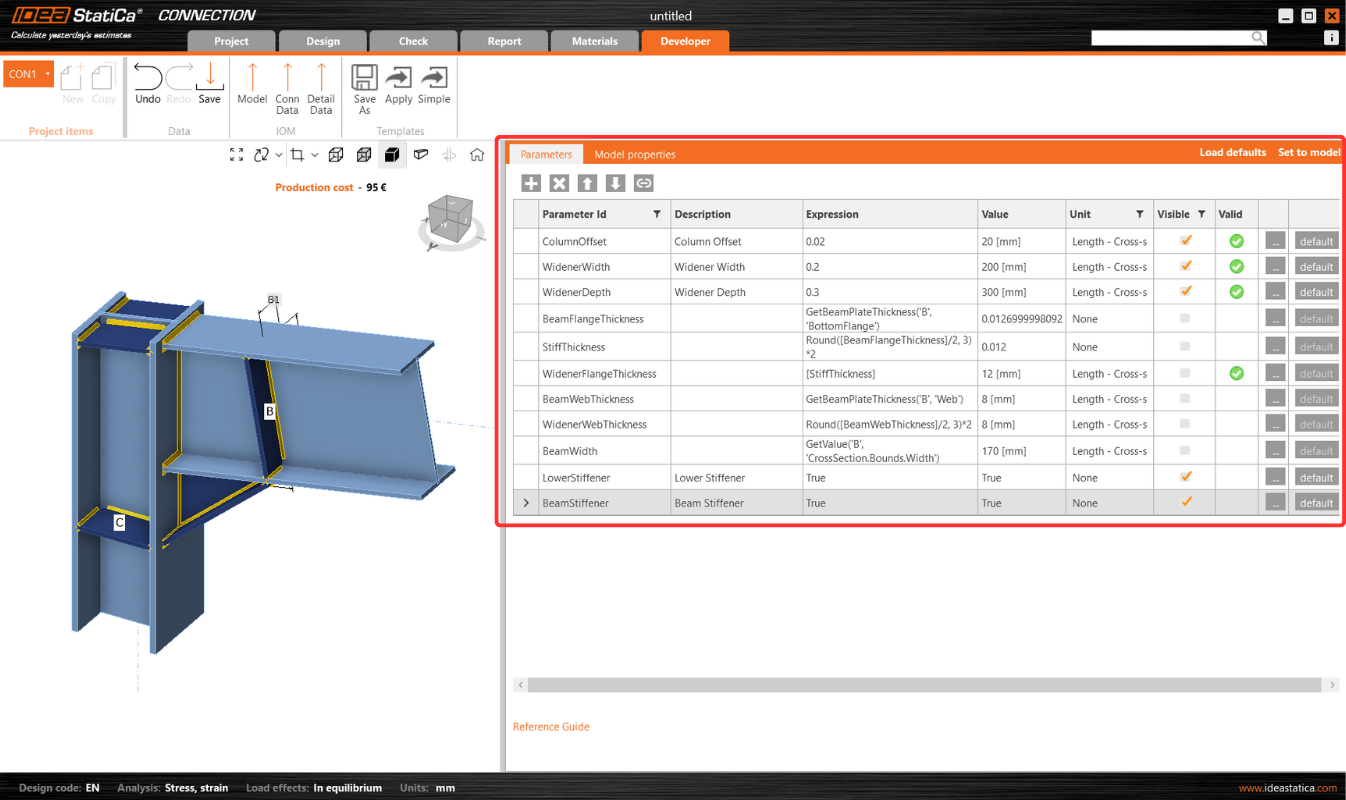The width and height of the screenshot is (1346, 800).
Task: Click the link parameter chain icon
Action: tap(643, 183)
